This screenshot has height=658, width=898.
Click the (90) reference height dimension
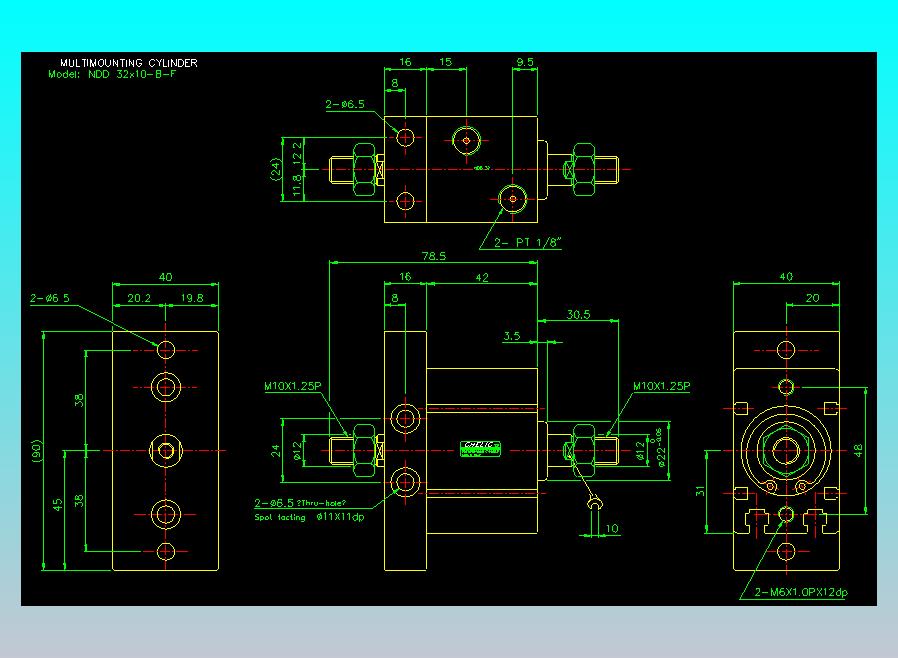36,451
